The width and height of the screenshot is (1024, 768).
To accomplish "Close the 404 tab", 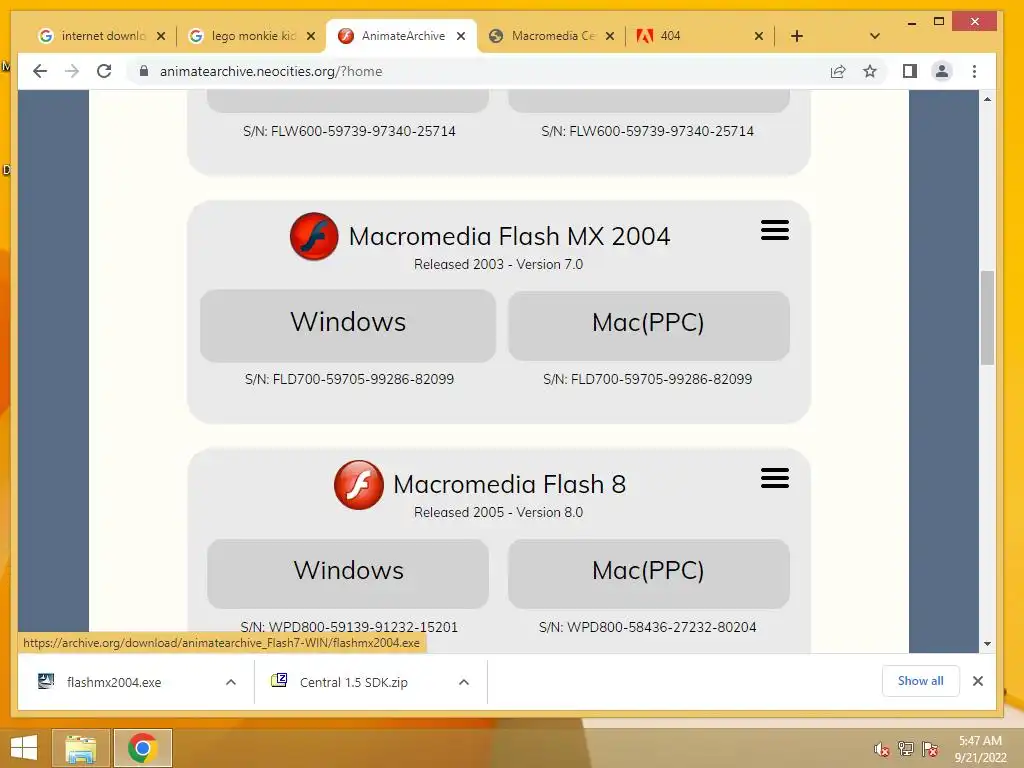I will [x=759, y=36].
